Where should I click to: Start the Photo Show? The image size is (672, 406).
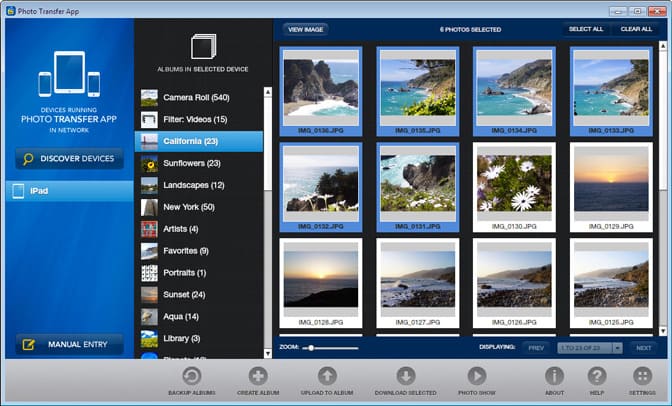(477, 376)
